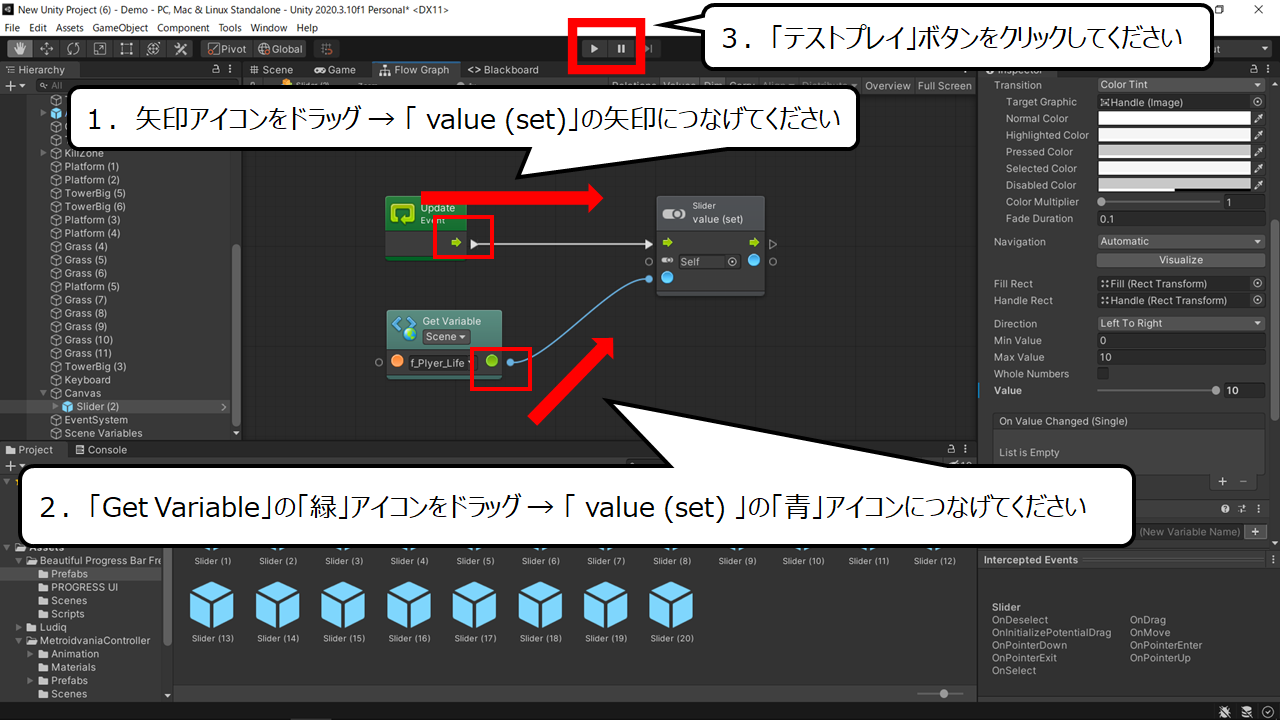Viewport: 1280px width, 720px height.
Task: Add On Value Changed listener plus
Action: pyautogui.click(x=1222, y=482)
